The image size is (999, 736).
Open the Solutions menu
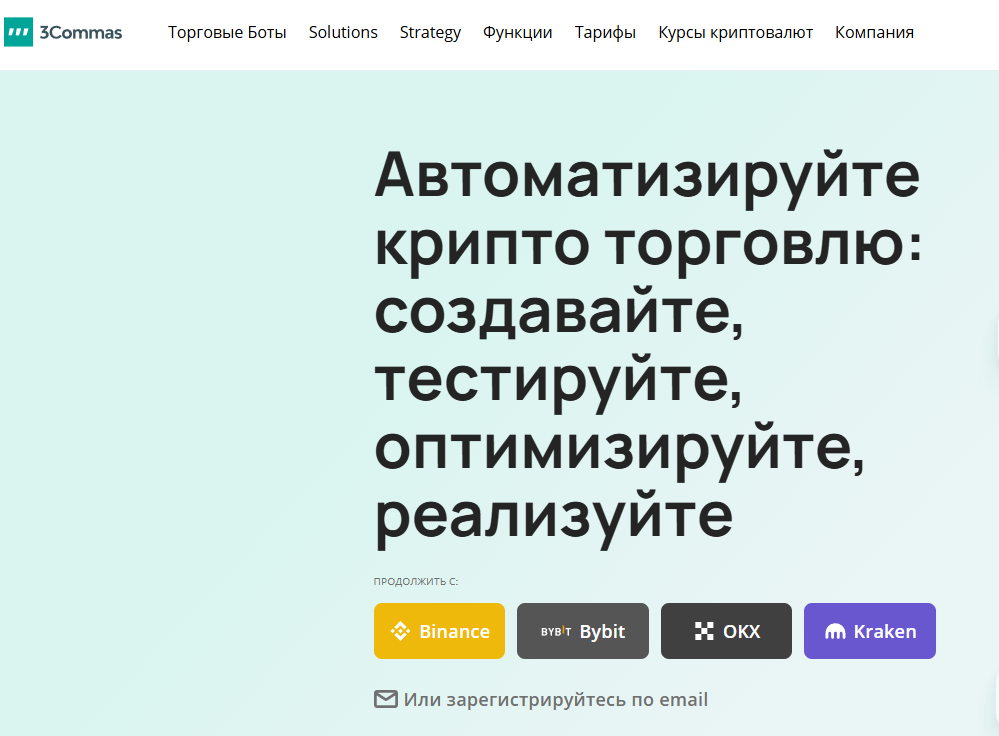point(343,32)
